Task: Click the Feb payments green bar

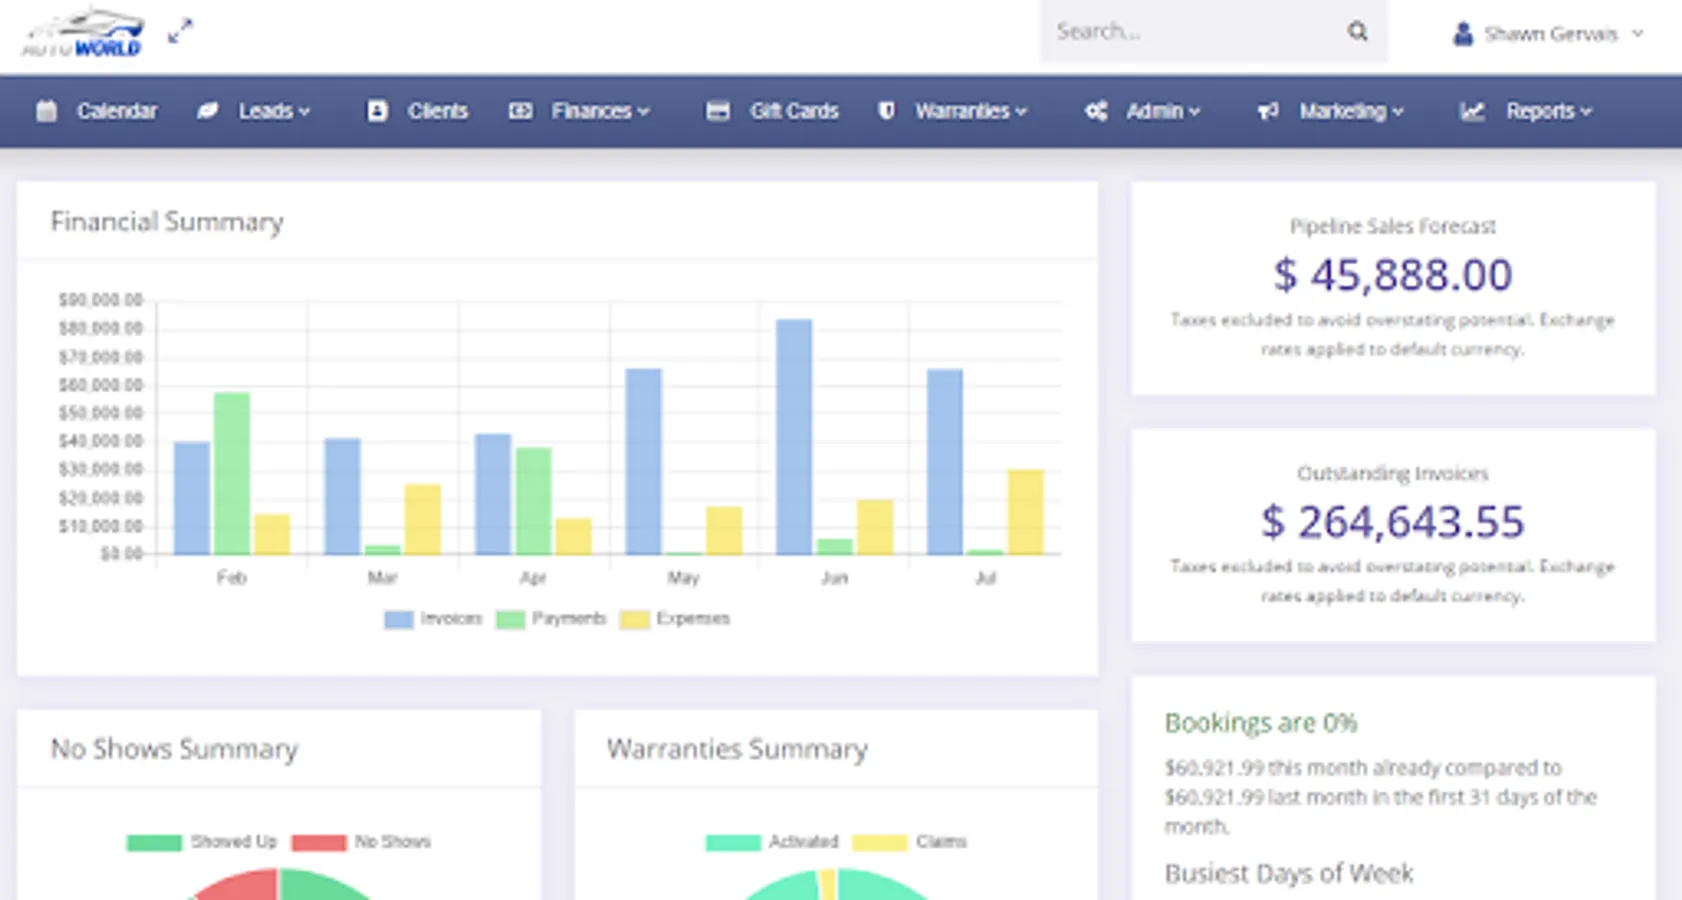Action: [231, 474]
